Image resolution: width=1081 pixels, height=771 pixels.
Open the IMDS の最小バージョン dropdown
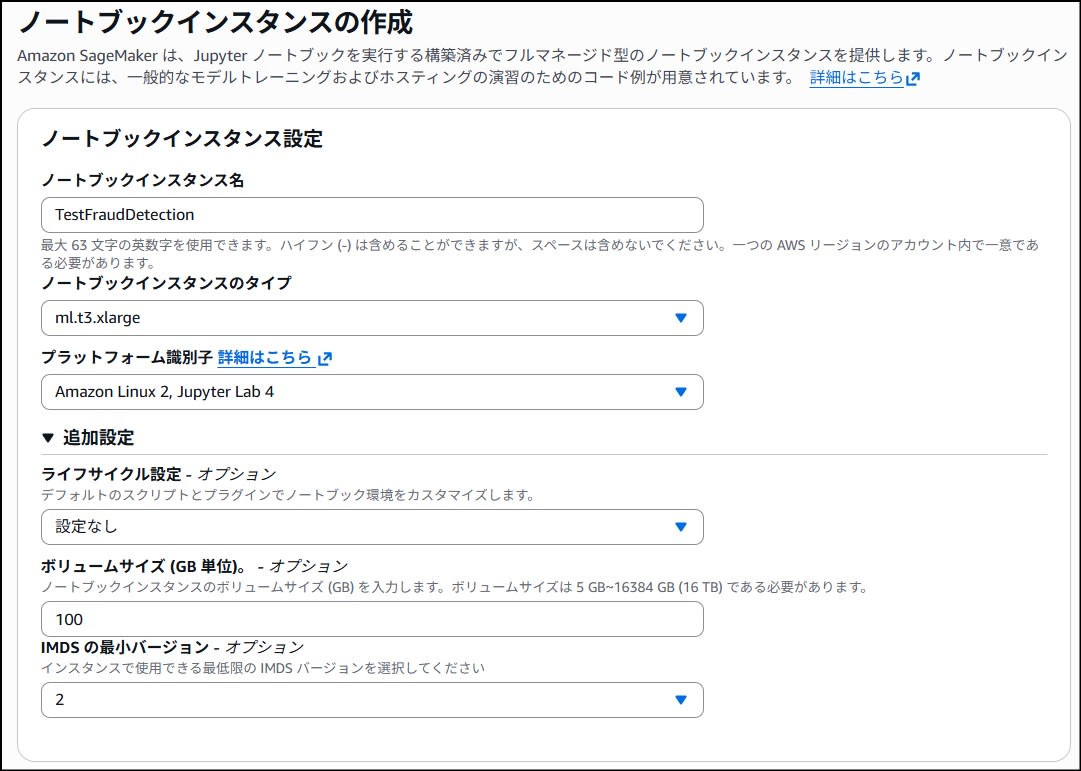click(x=370, y=700)
